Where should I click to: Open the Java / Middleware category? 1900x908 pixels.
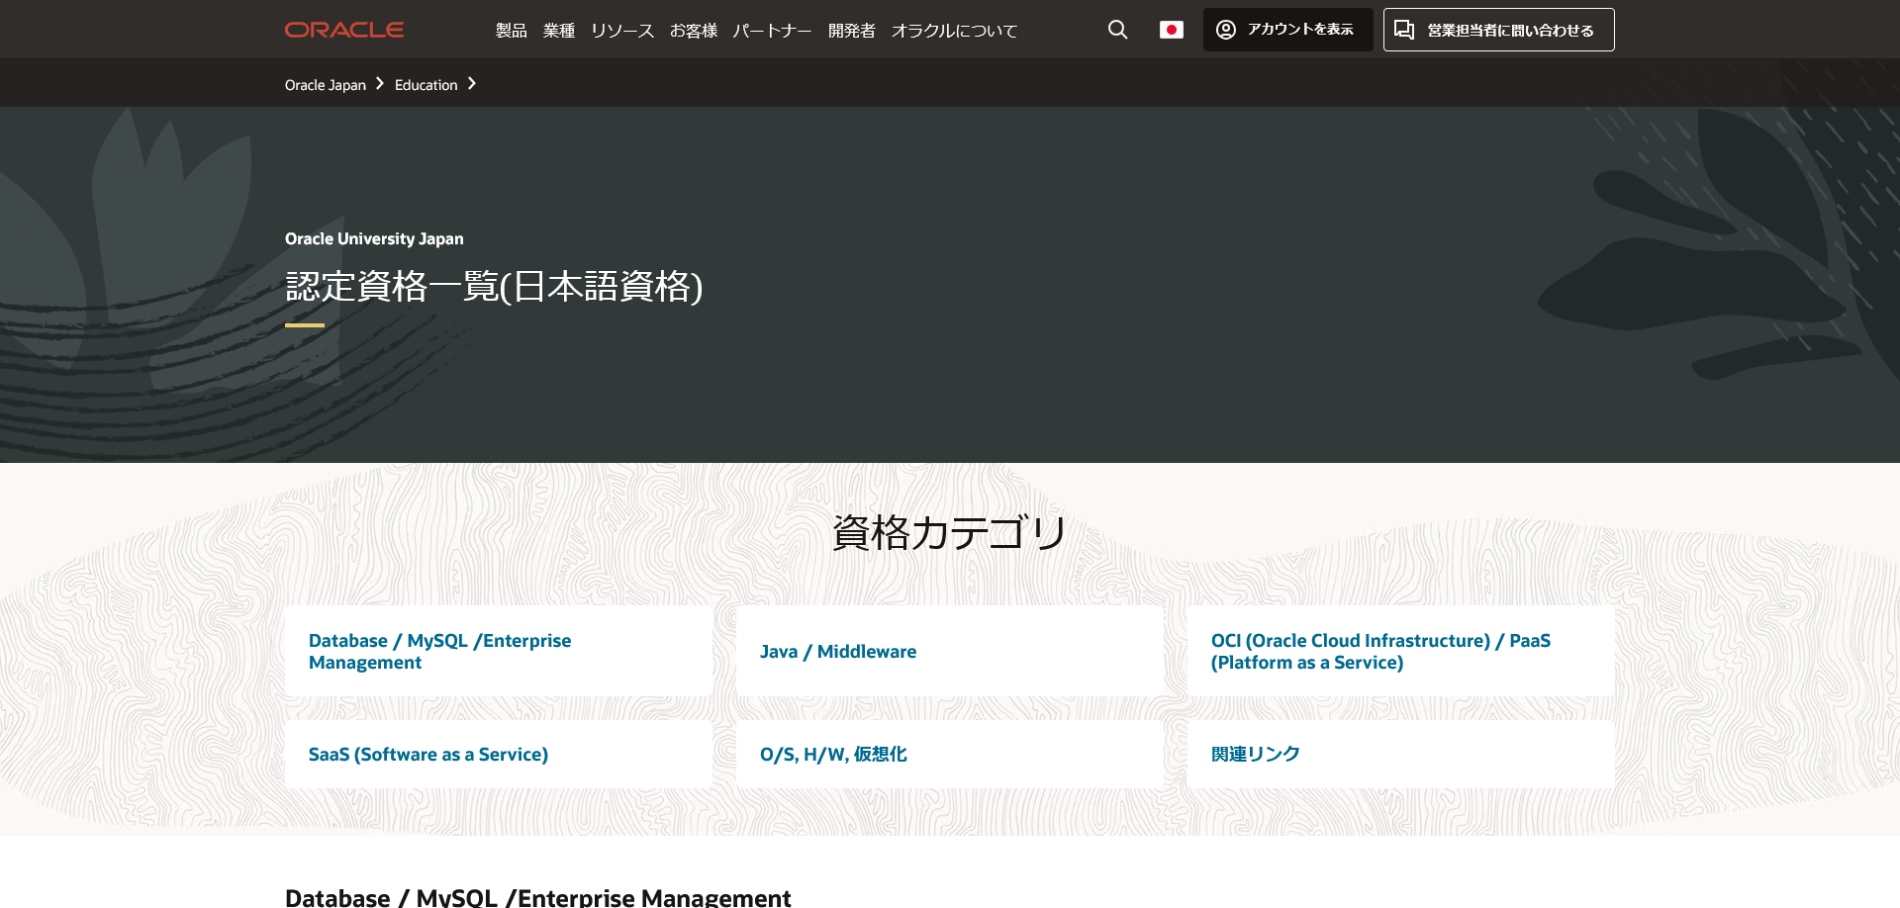[x=949, y=651]
